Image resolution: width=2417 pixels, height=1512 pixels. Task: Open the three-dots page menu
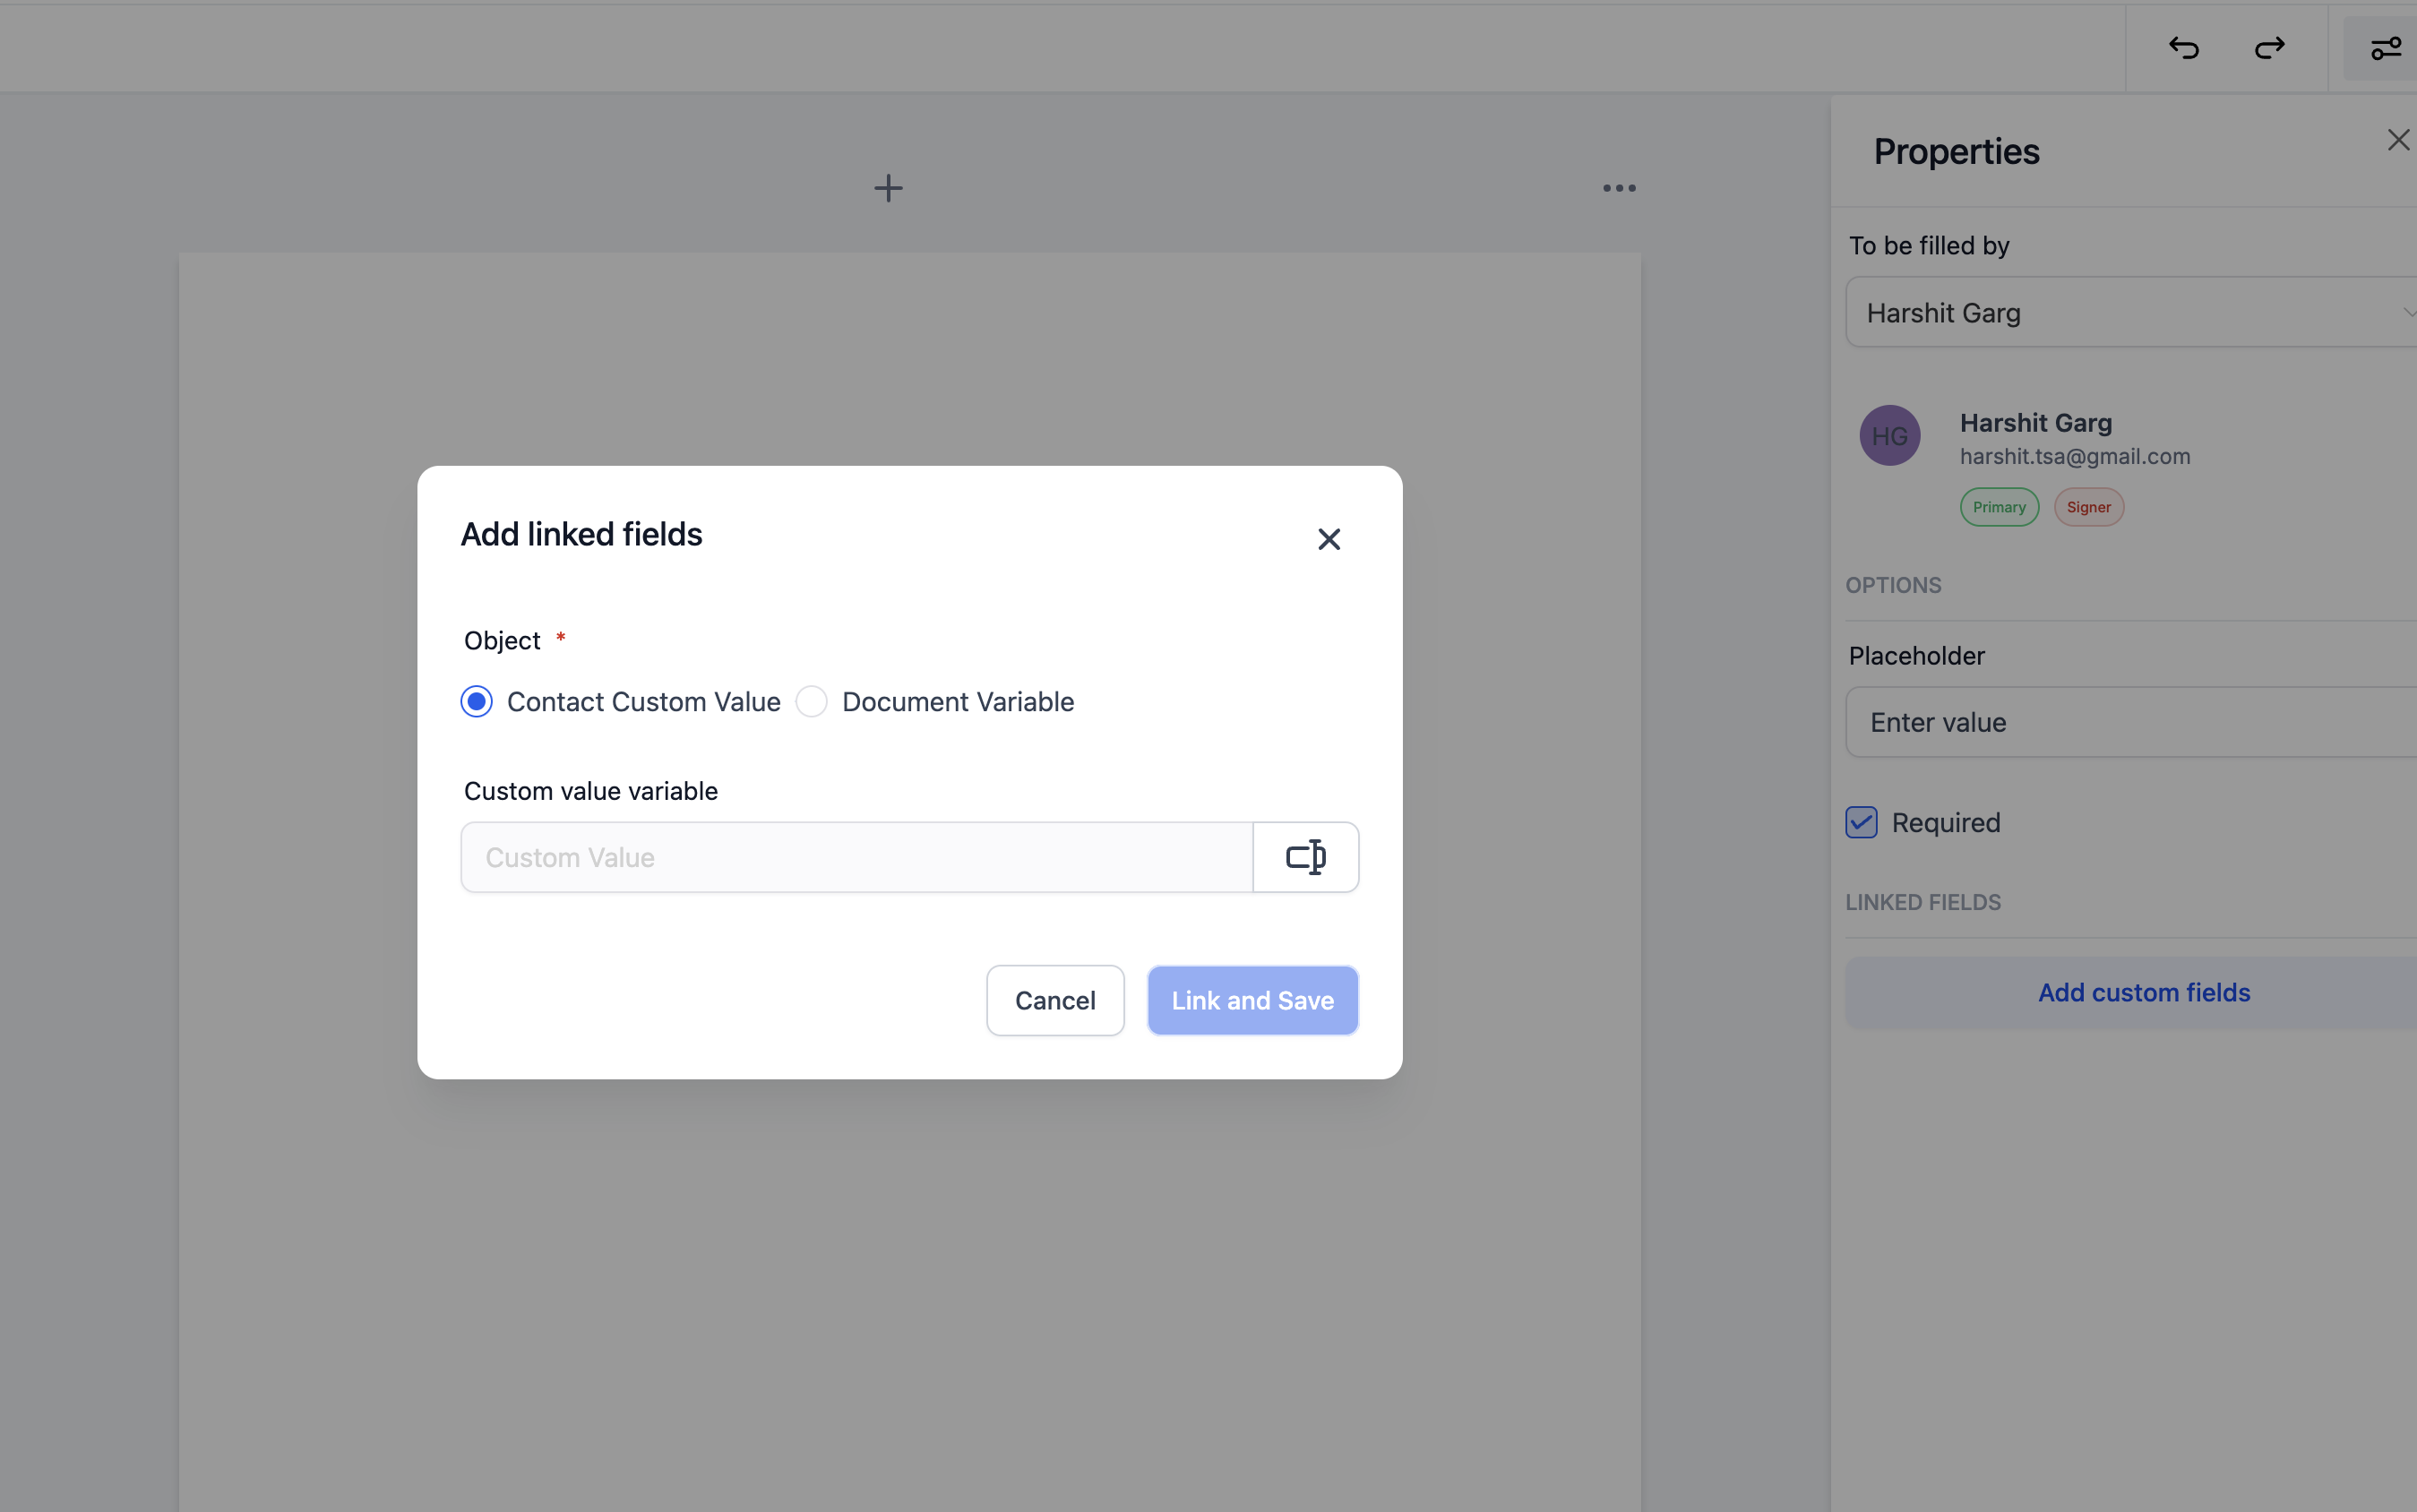point(1619,188)
